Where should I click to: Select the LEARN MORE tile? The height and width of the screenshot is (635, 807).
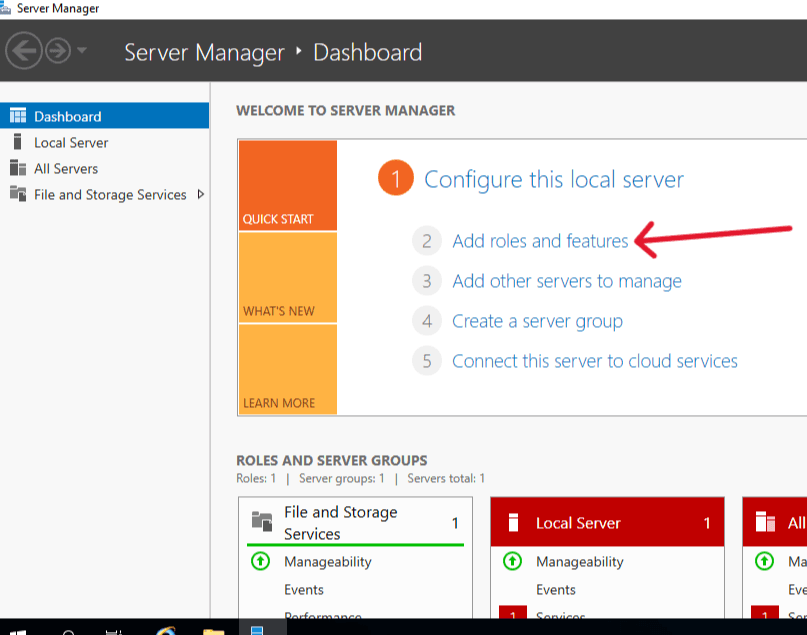(x=288, y=369)
